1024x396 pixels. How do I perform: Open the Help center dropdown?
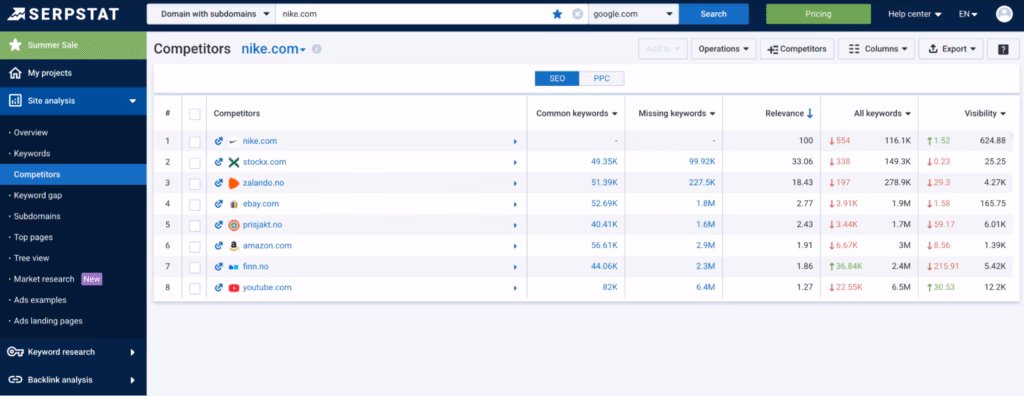914,14
